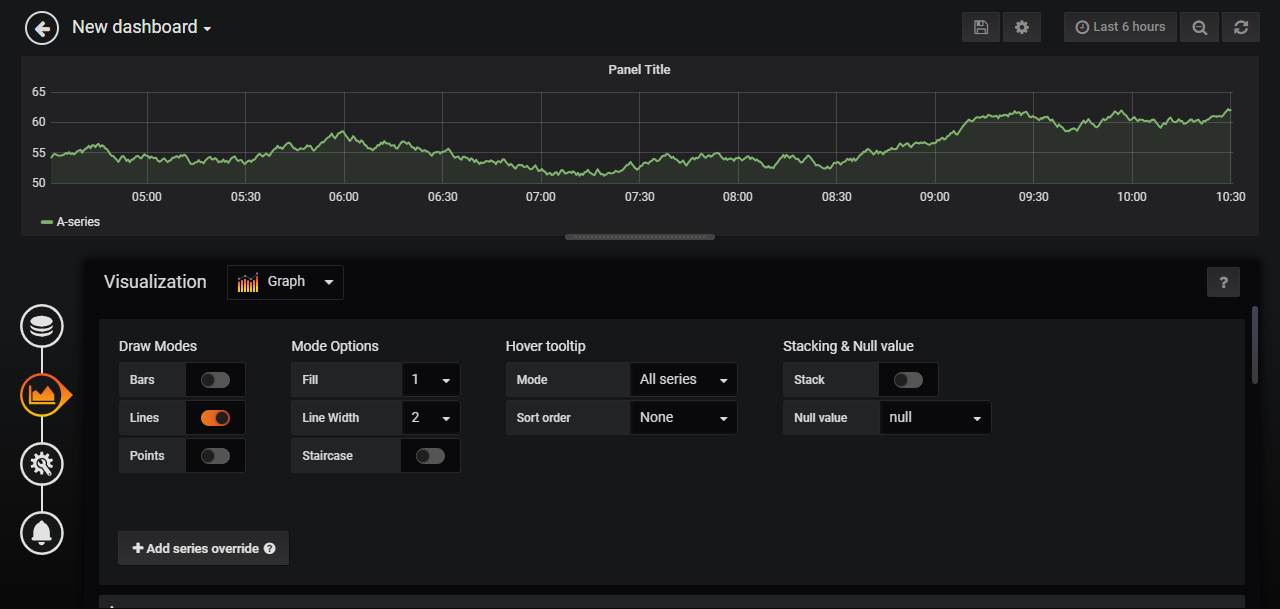The height and width of the screenshot is (609, 1280).
Task: Disable the Lines draw mode toggle
Action: (x=214, y=417)
